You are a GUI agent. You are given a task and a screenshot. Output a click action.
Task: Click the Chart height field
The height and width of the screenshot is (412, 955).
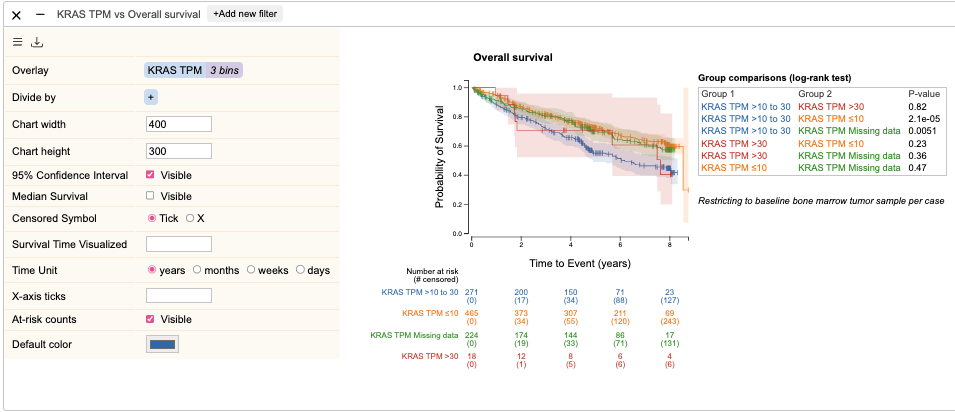pyautogui.click(x=179, y=151)
